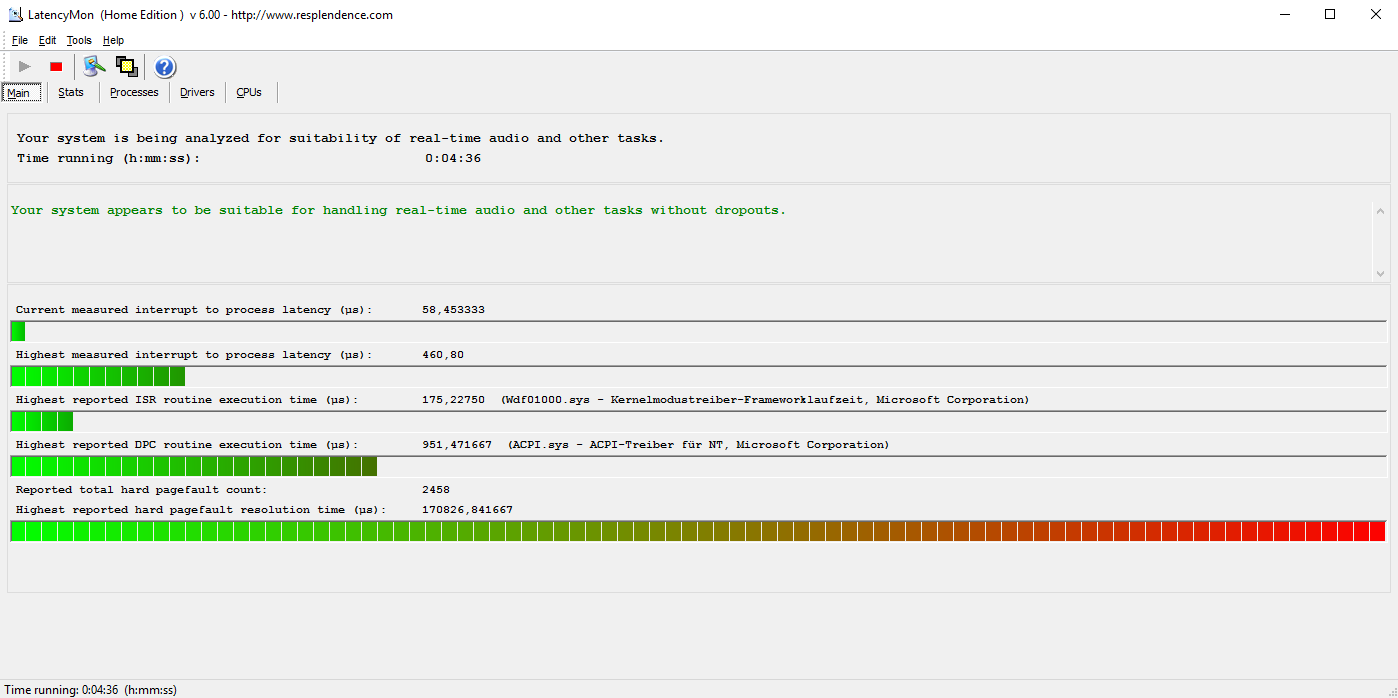Open help via the blue question mark
Screen dimensions: 1398x698
[x=165, y=67]
